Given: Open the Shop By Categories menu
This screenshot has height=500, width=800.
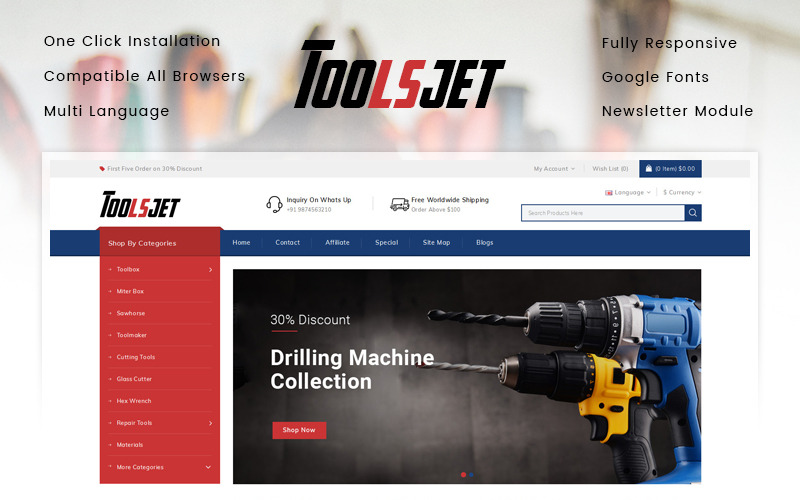Looking at the screenshot, I should [x=160, y=243].
